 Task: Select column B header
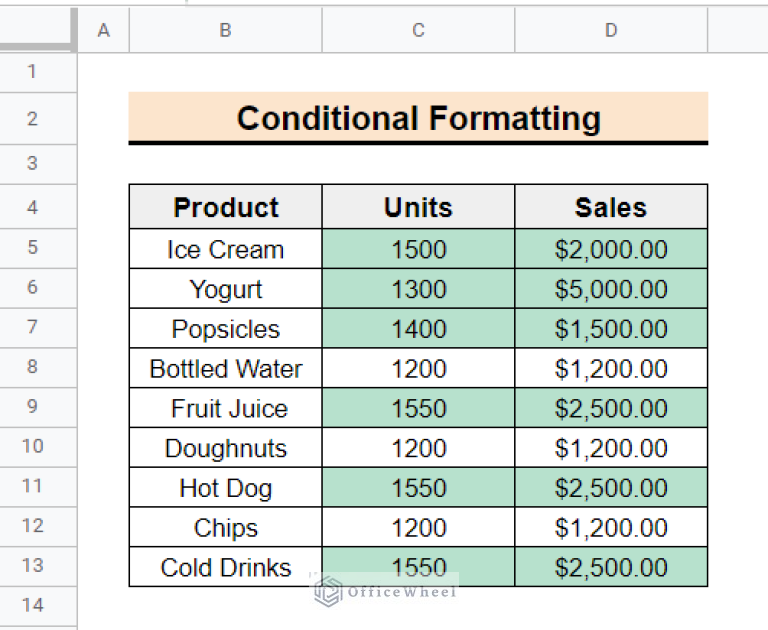pyautogui.click(x=225, y=31)
